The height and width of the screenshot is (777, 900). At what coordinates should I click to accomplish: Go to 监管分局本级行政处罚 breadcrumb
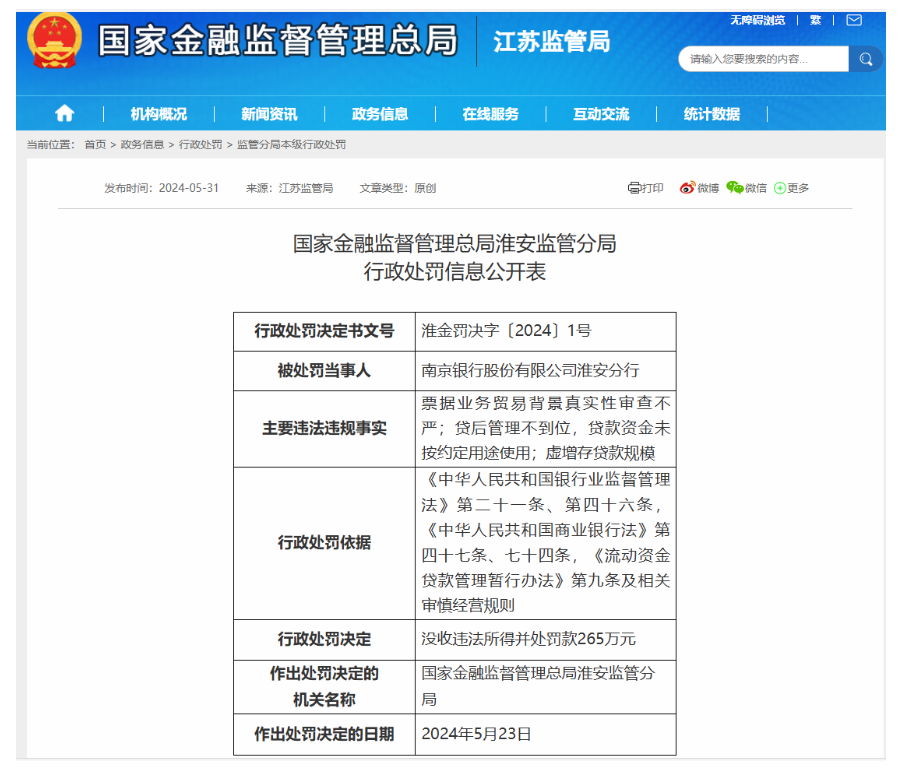(x=291, y=145)
